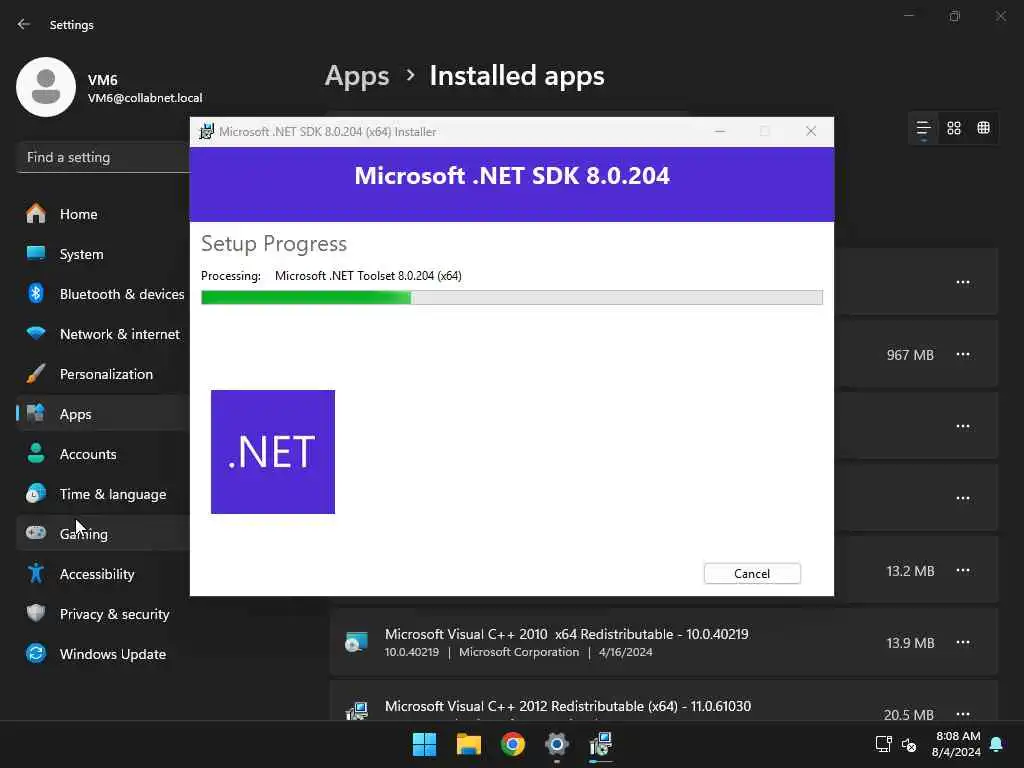Click the 13.9 MB size value

pyautogui.click(x=910, y=643)
